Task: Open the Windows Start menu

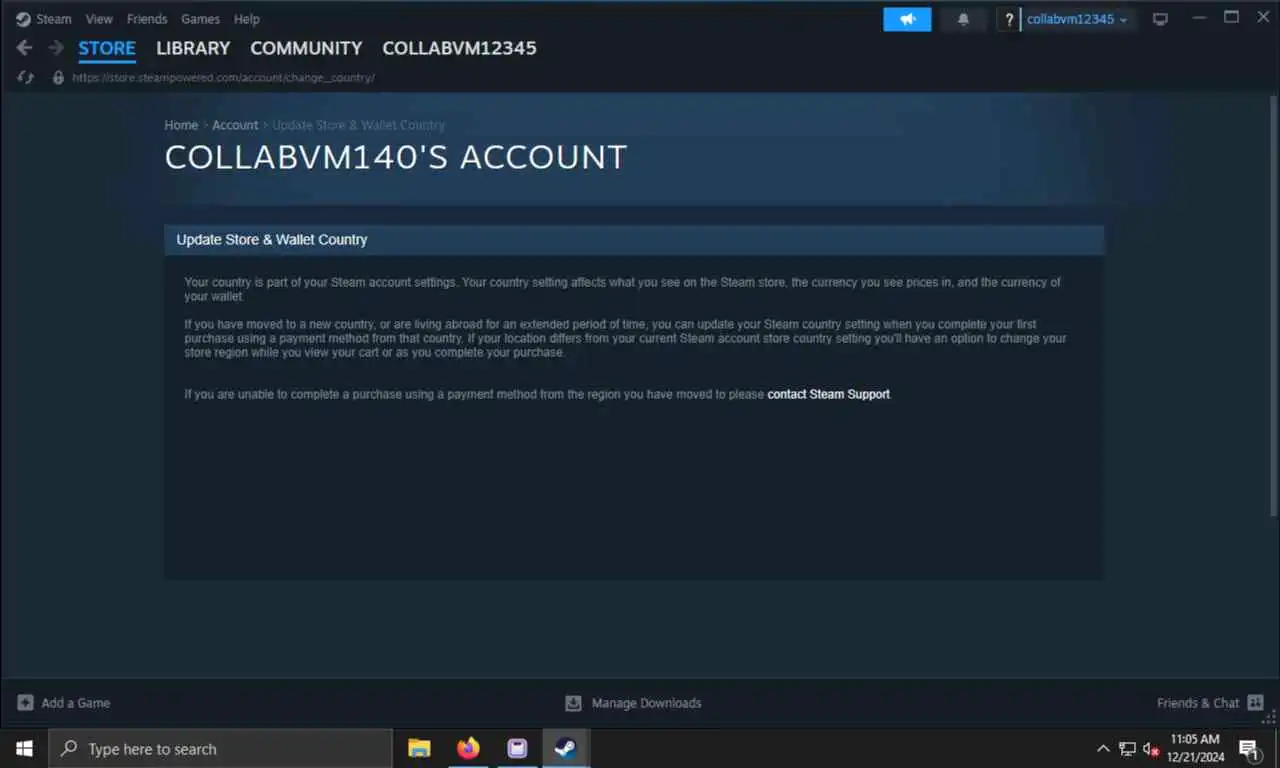Action: click(24, 748)
